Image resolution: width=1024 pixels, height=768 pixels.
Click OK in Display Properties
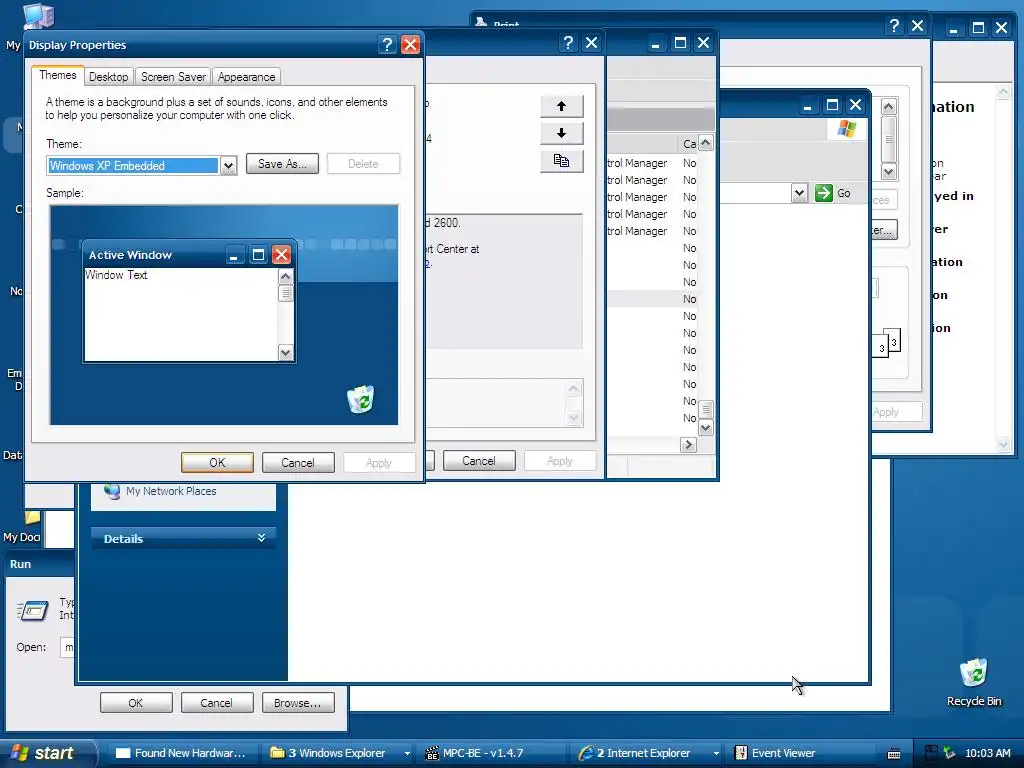coord(217,462)
